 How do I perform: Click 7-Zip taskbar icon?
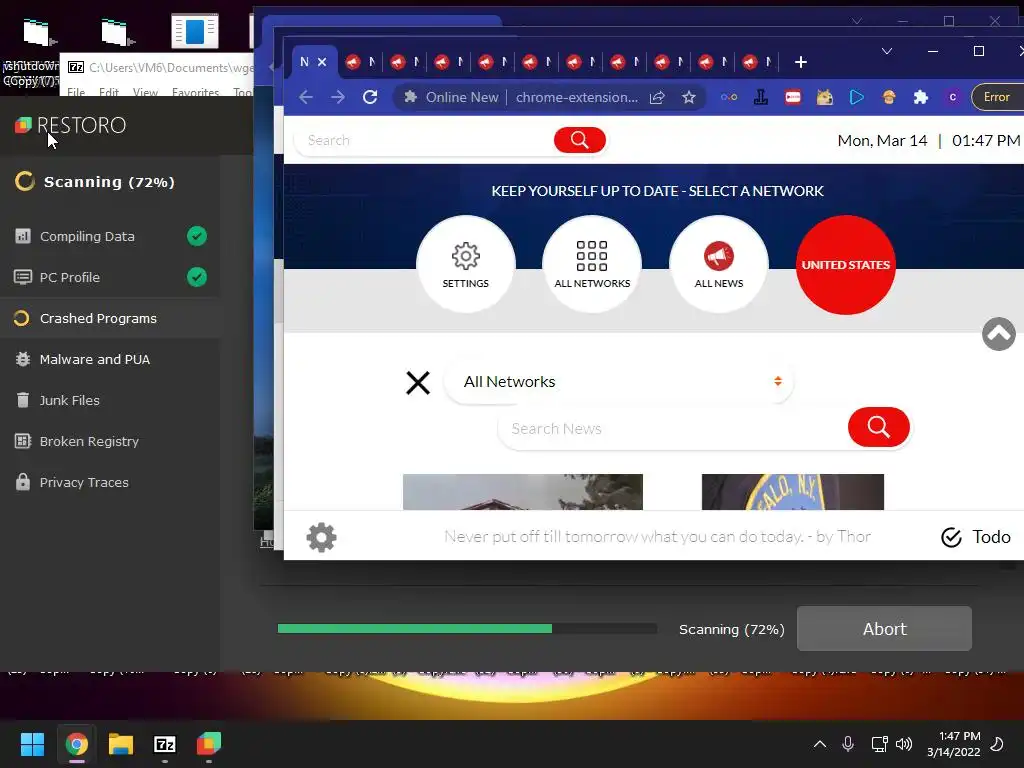(165, 744)
